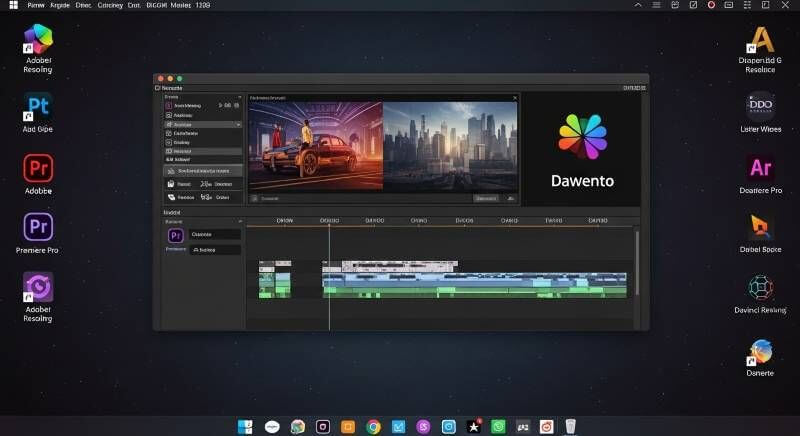Click the Ranoc button in the left panel

pos(179,184)
